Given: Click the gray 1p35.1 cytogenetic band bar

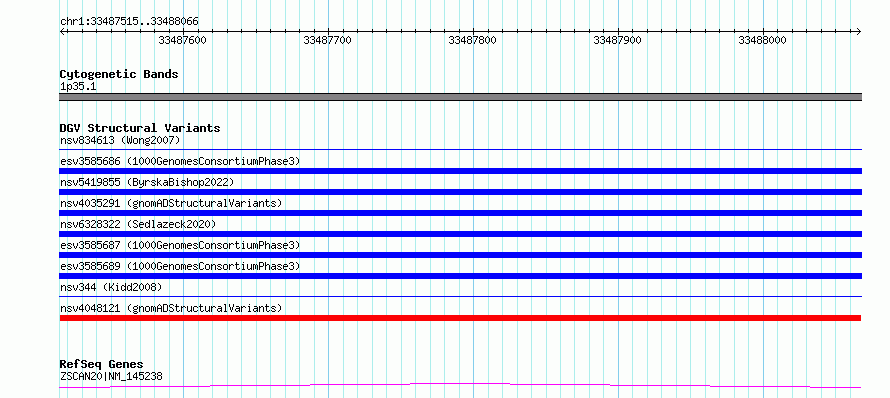Looking at the screenshot, I should click(460, 97).
